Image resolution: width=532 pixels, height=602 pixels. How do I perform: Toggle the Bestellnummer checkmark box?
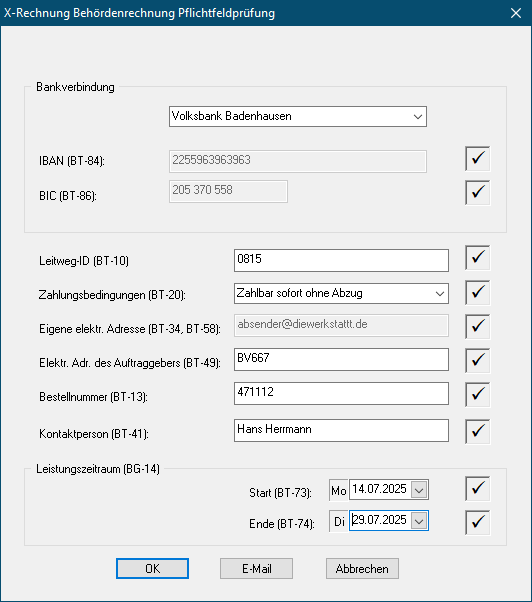(x=477, y=394)
